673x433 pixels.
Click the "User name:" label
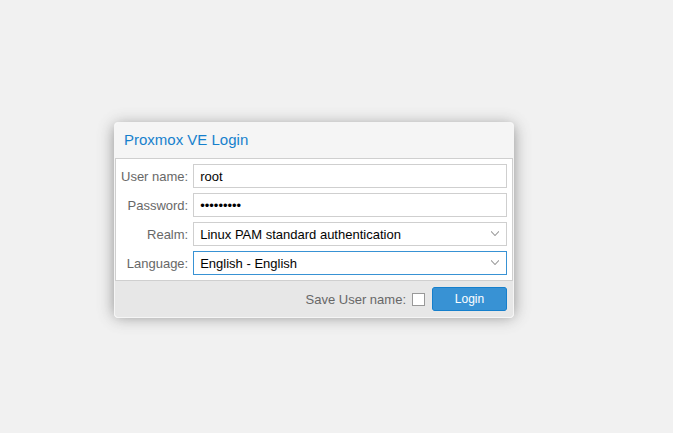tap(155, 176)
